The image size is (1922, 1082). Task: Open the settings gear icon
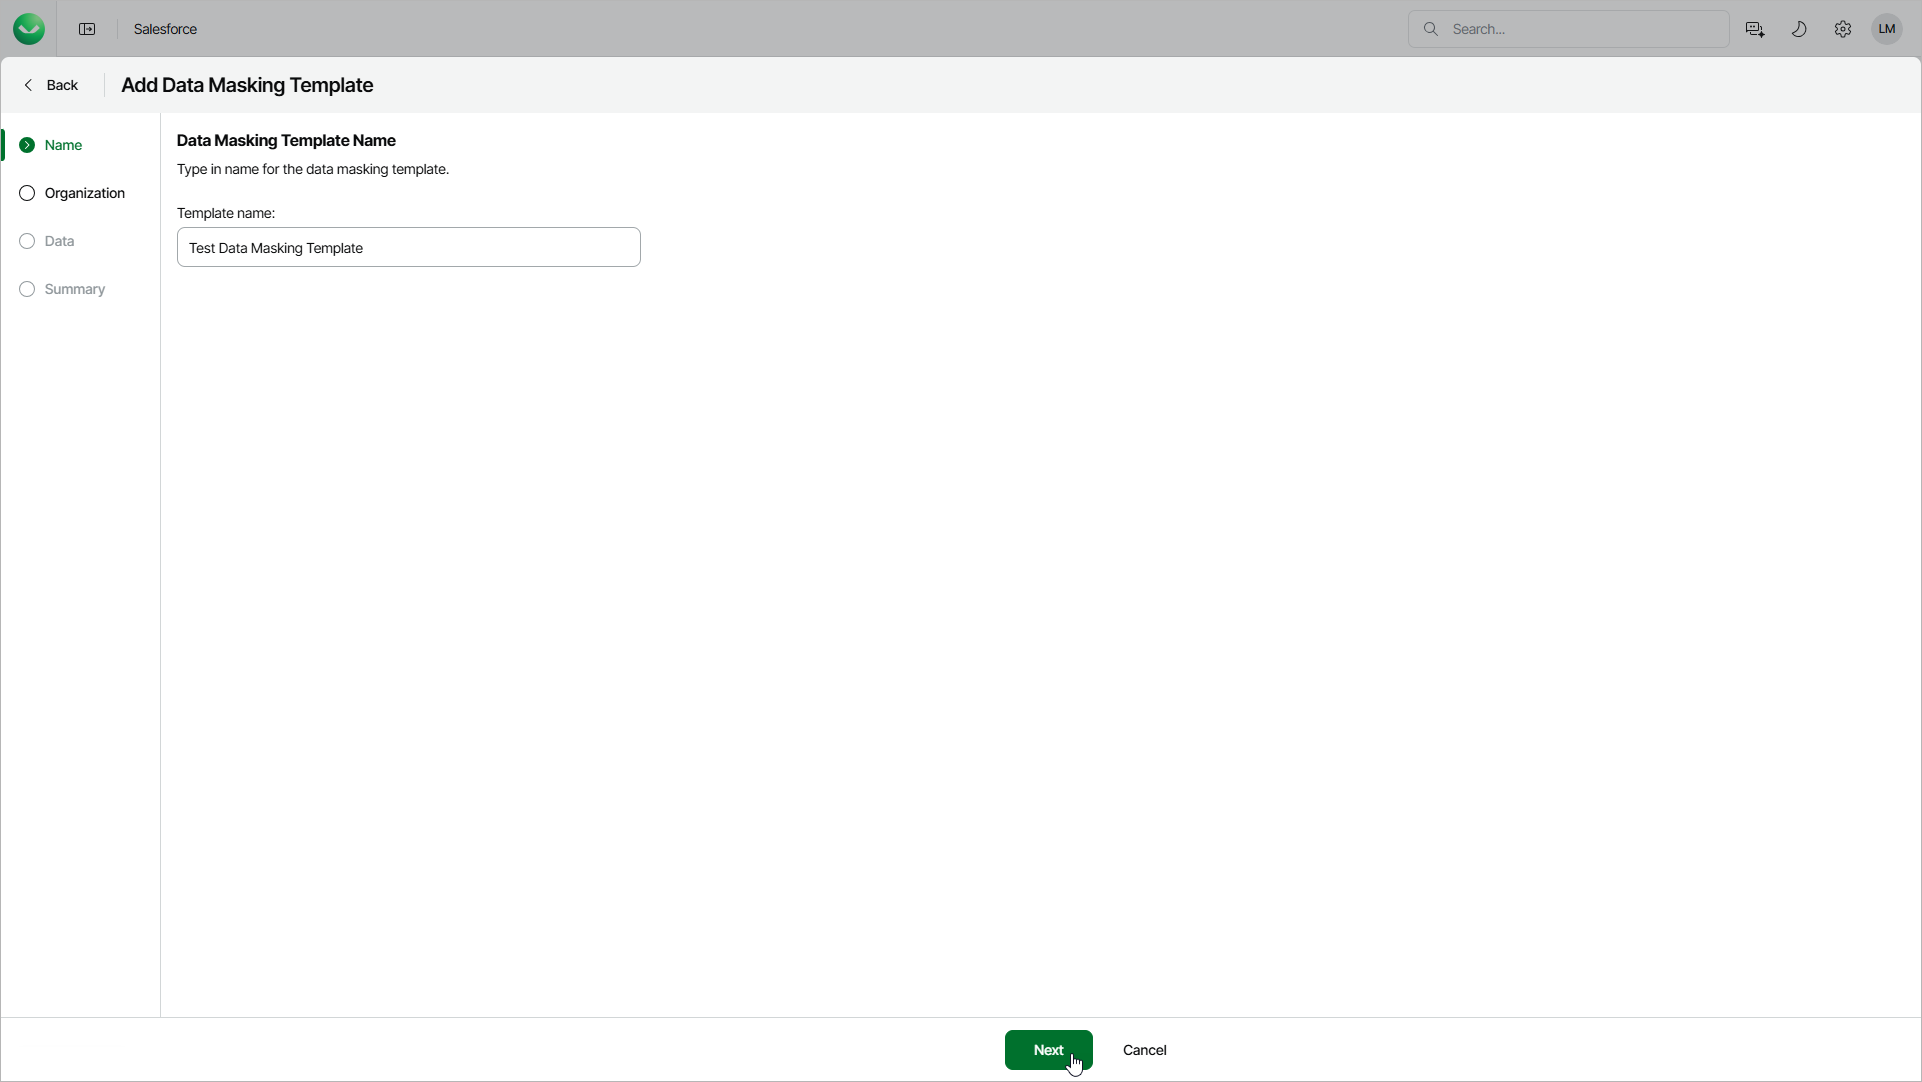point(1842,29)
